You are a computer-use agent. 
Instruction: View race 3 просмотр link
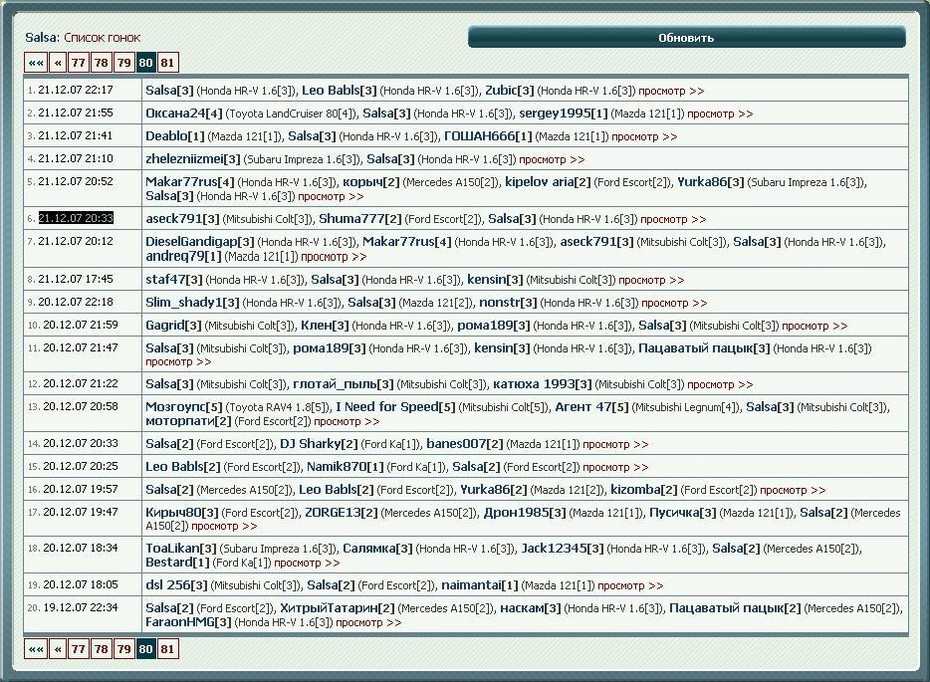pos(644,137)
